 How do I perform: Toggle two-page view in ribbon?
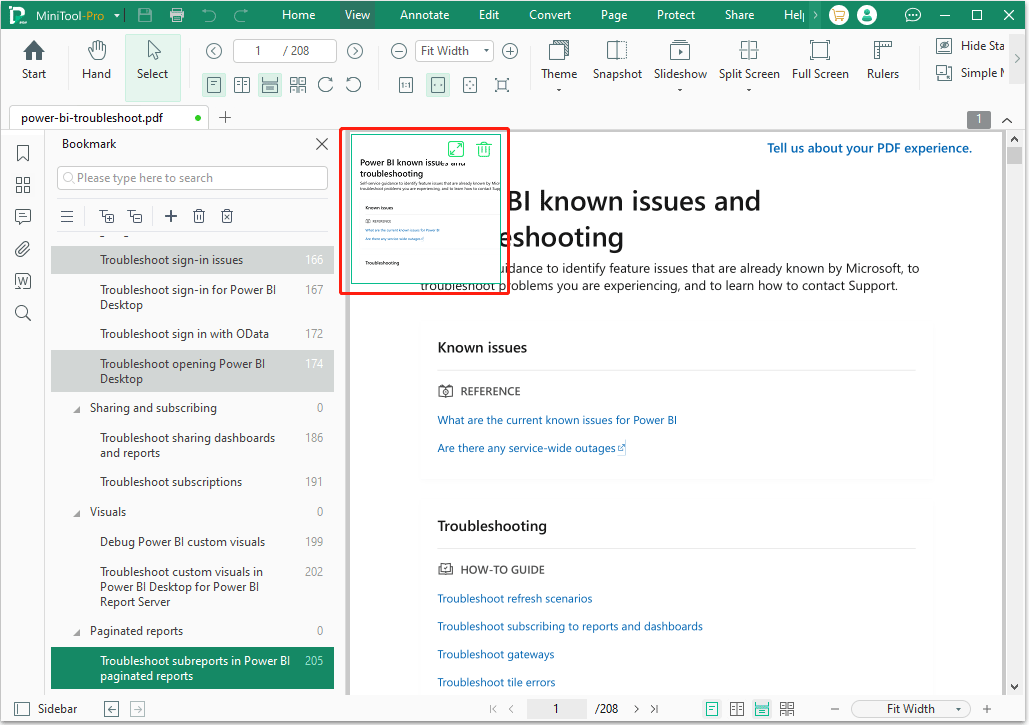[242, 85]
